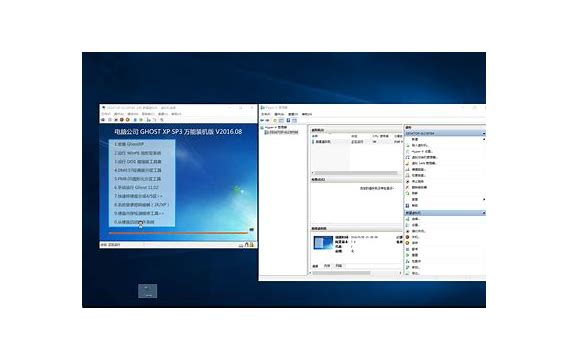Choose boot option 2 run WinPE
The height and width of the screenshot is (360, 568).
[x=138, y=153]
